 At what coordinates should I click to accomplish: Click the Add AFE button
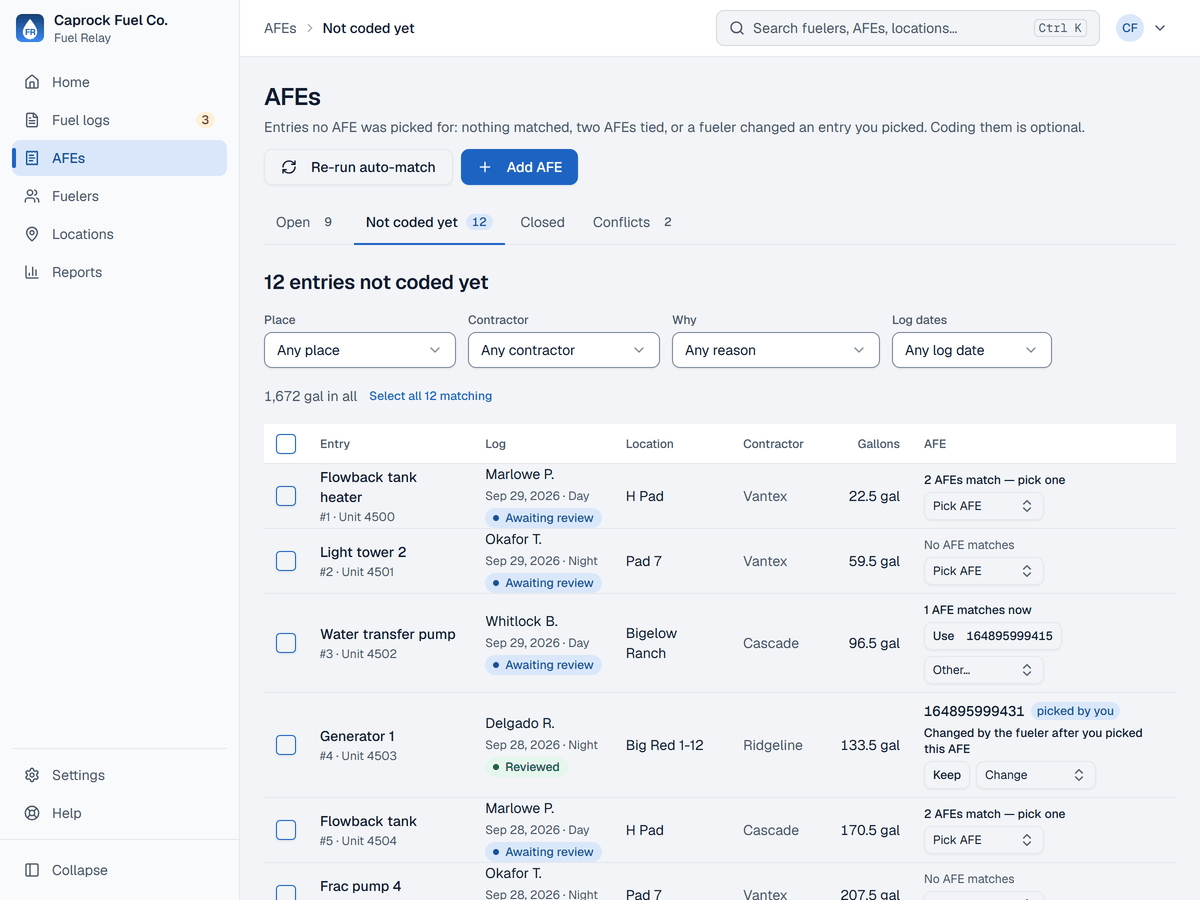[x=519, y=167]
